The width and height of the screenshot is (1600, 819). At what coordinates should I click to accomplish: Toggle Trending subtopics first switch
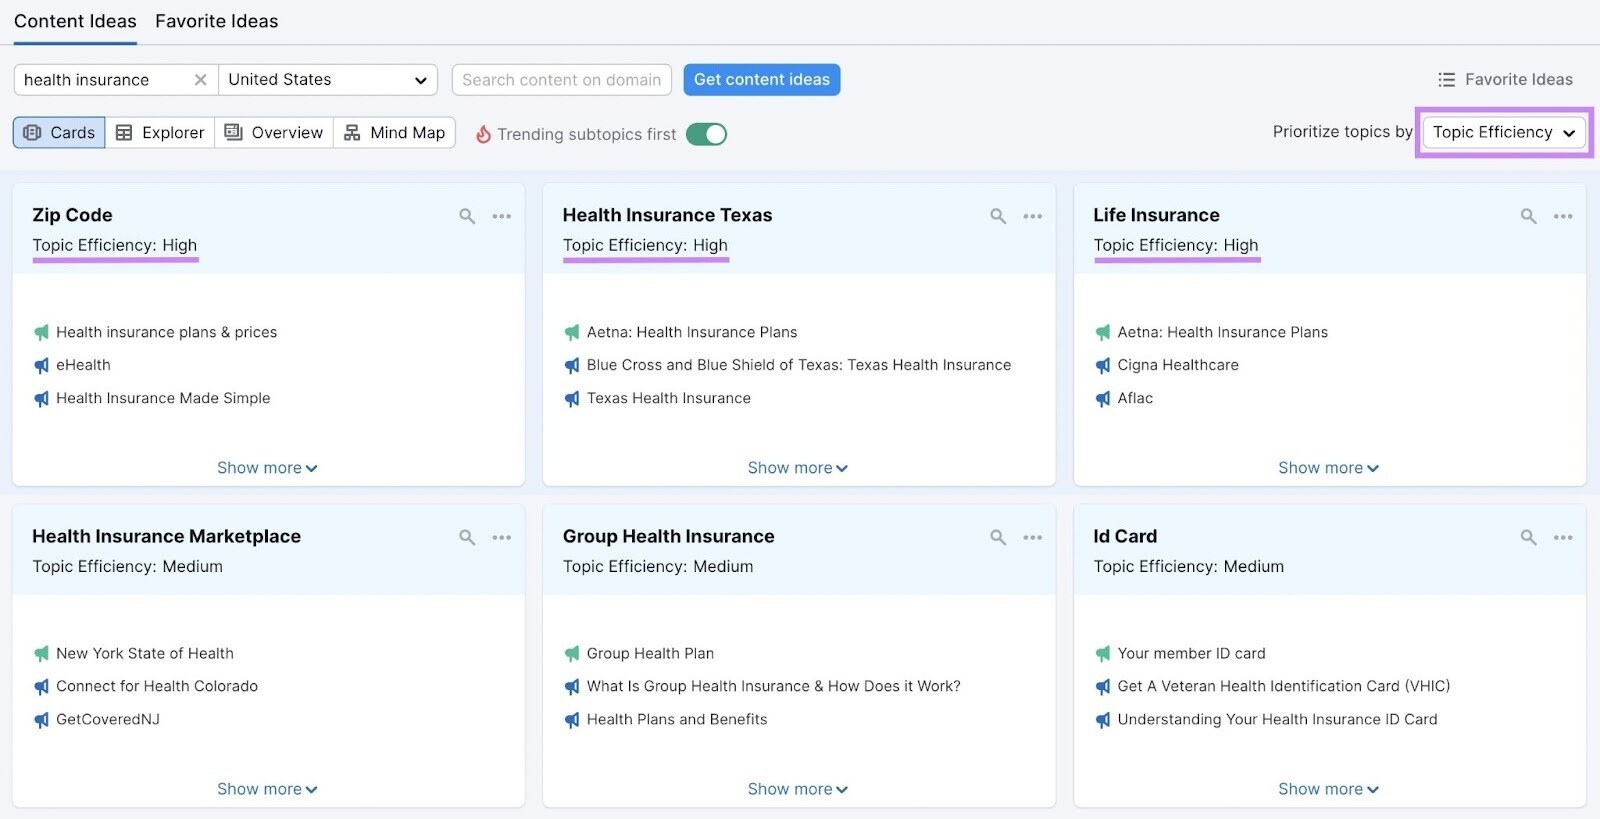coord(706,134)
